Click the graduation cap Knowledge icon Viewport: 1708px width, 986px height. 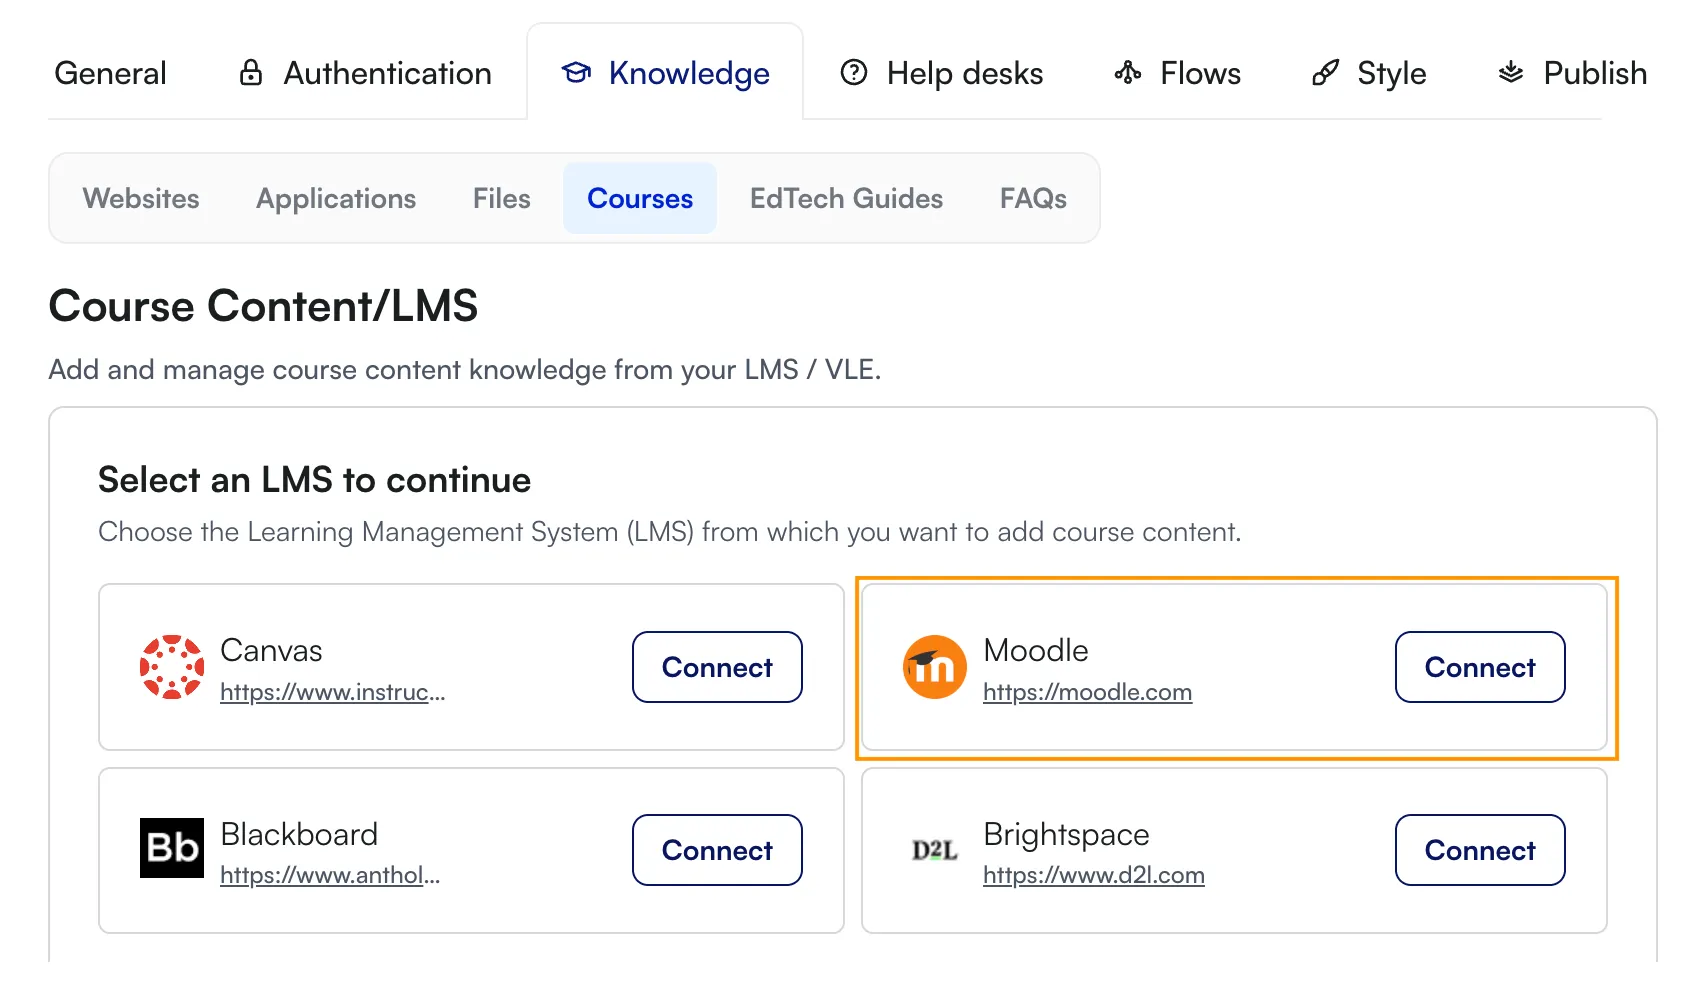point(576,73)
